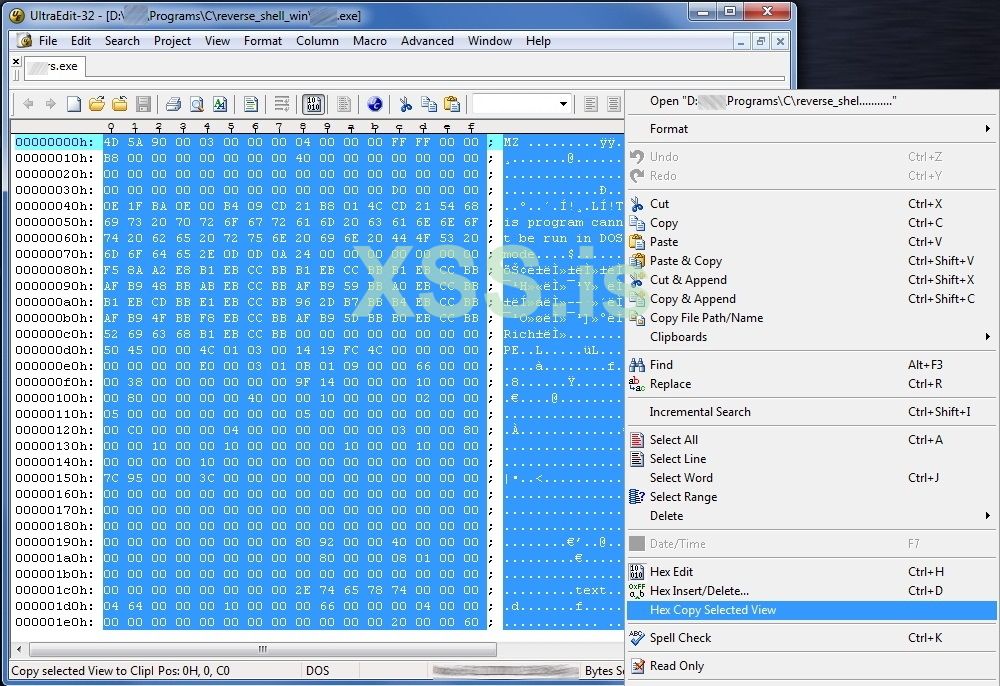Select Copy & Append context menu entry
The height and width of the screenshot is (686, 1000).
click(812, 299)
